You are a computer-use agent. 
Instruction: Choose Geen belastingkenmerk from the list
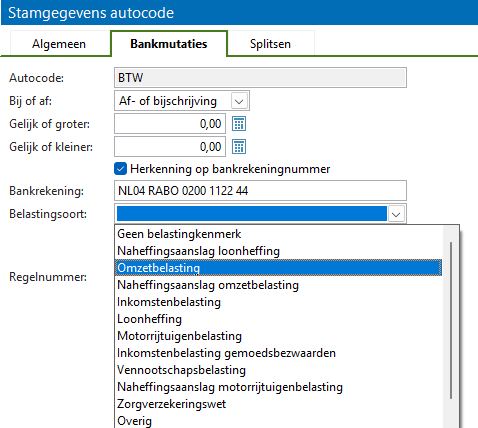[x=278, y=234]
